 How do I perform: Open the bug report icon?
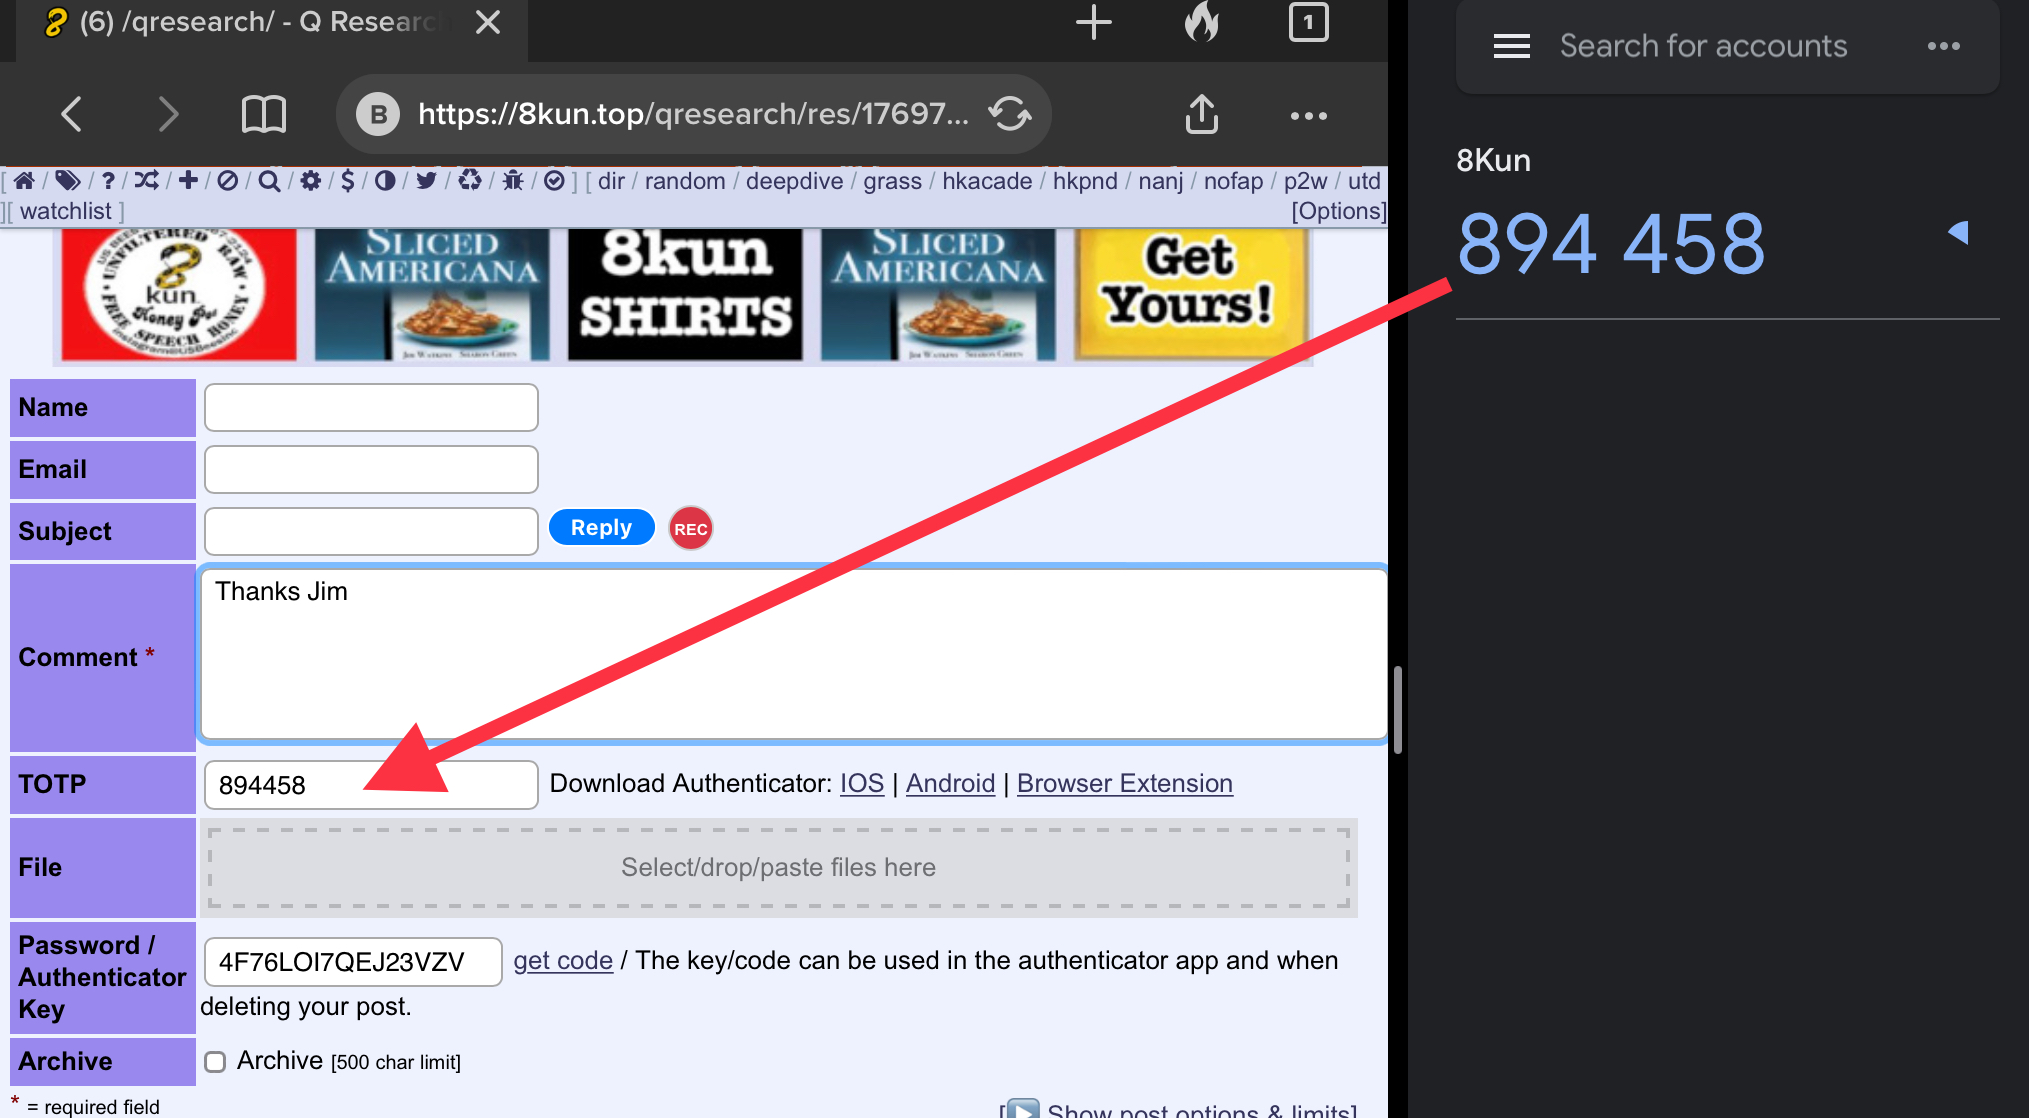513,181
